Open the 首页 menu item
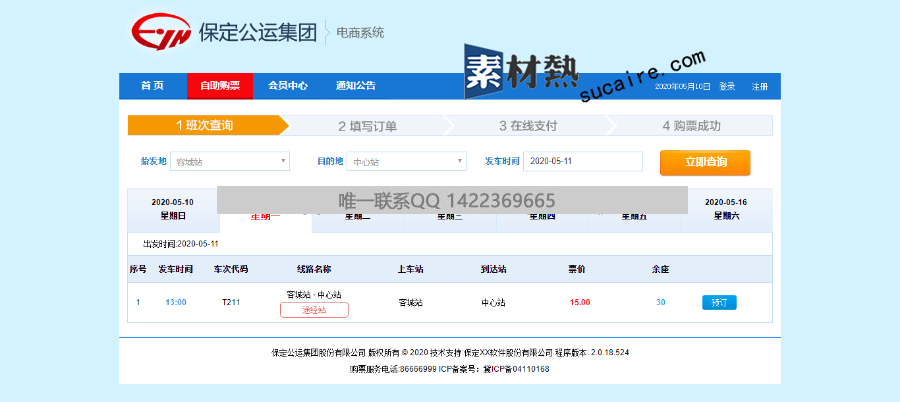Screen dimensions: 900x402 pyautogui.click(x=153, y=86)
